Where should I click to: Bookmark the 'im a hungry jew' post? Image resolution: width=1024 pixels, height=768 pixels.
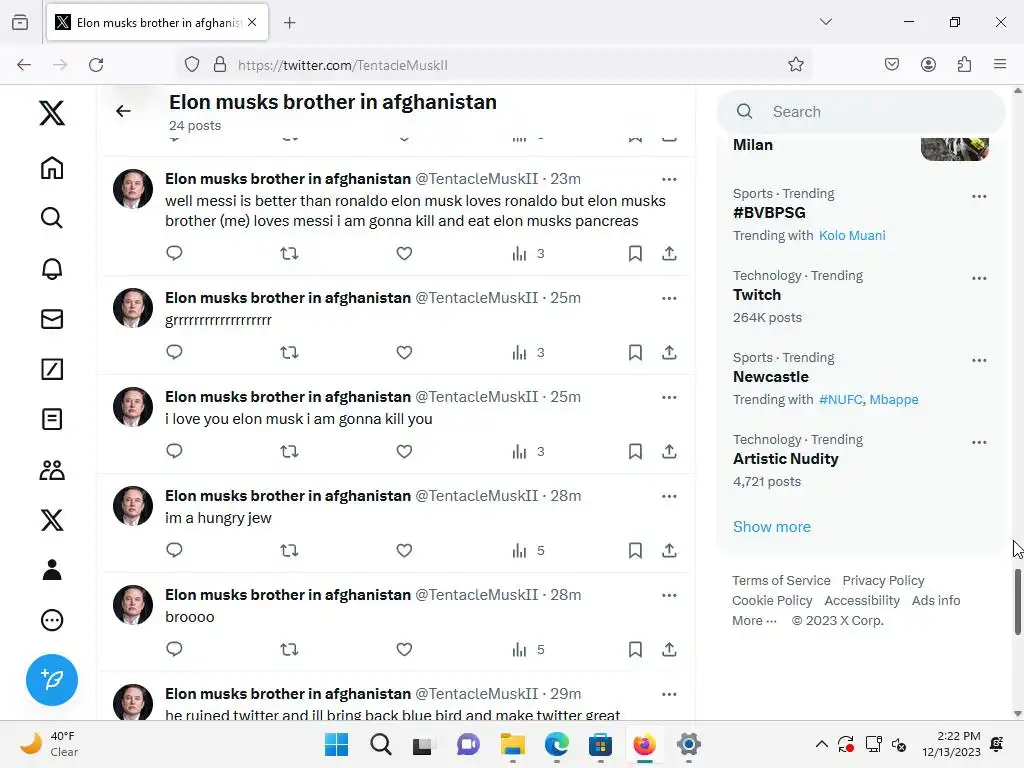635,551
